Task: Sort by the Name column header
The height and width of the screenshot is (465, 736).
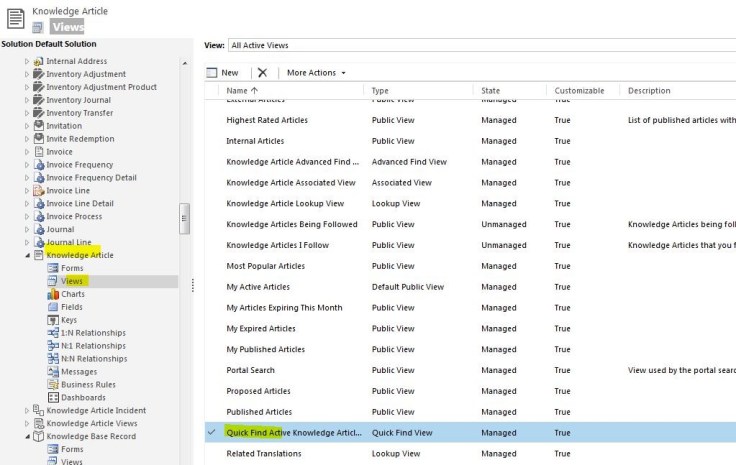Action: 237,91
